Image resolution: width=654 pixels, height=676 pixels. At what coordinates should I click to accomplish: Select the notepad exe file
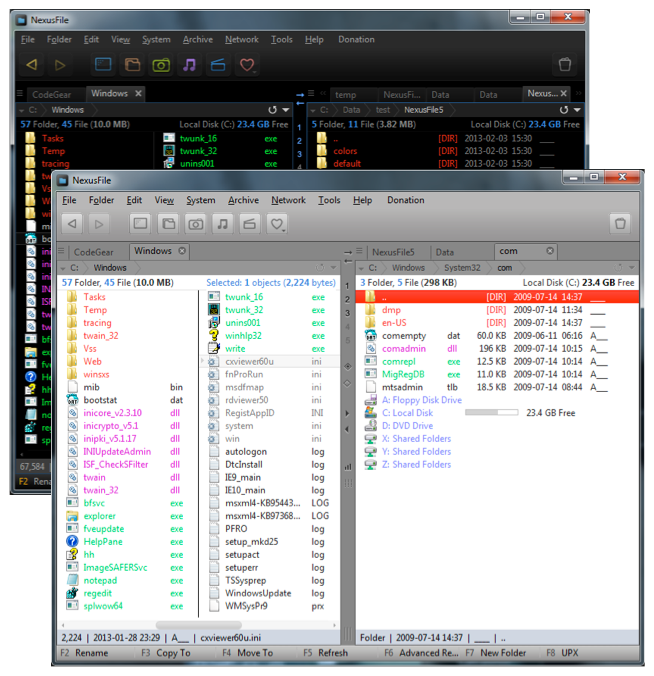click(127, 580)
